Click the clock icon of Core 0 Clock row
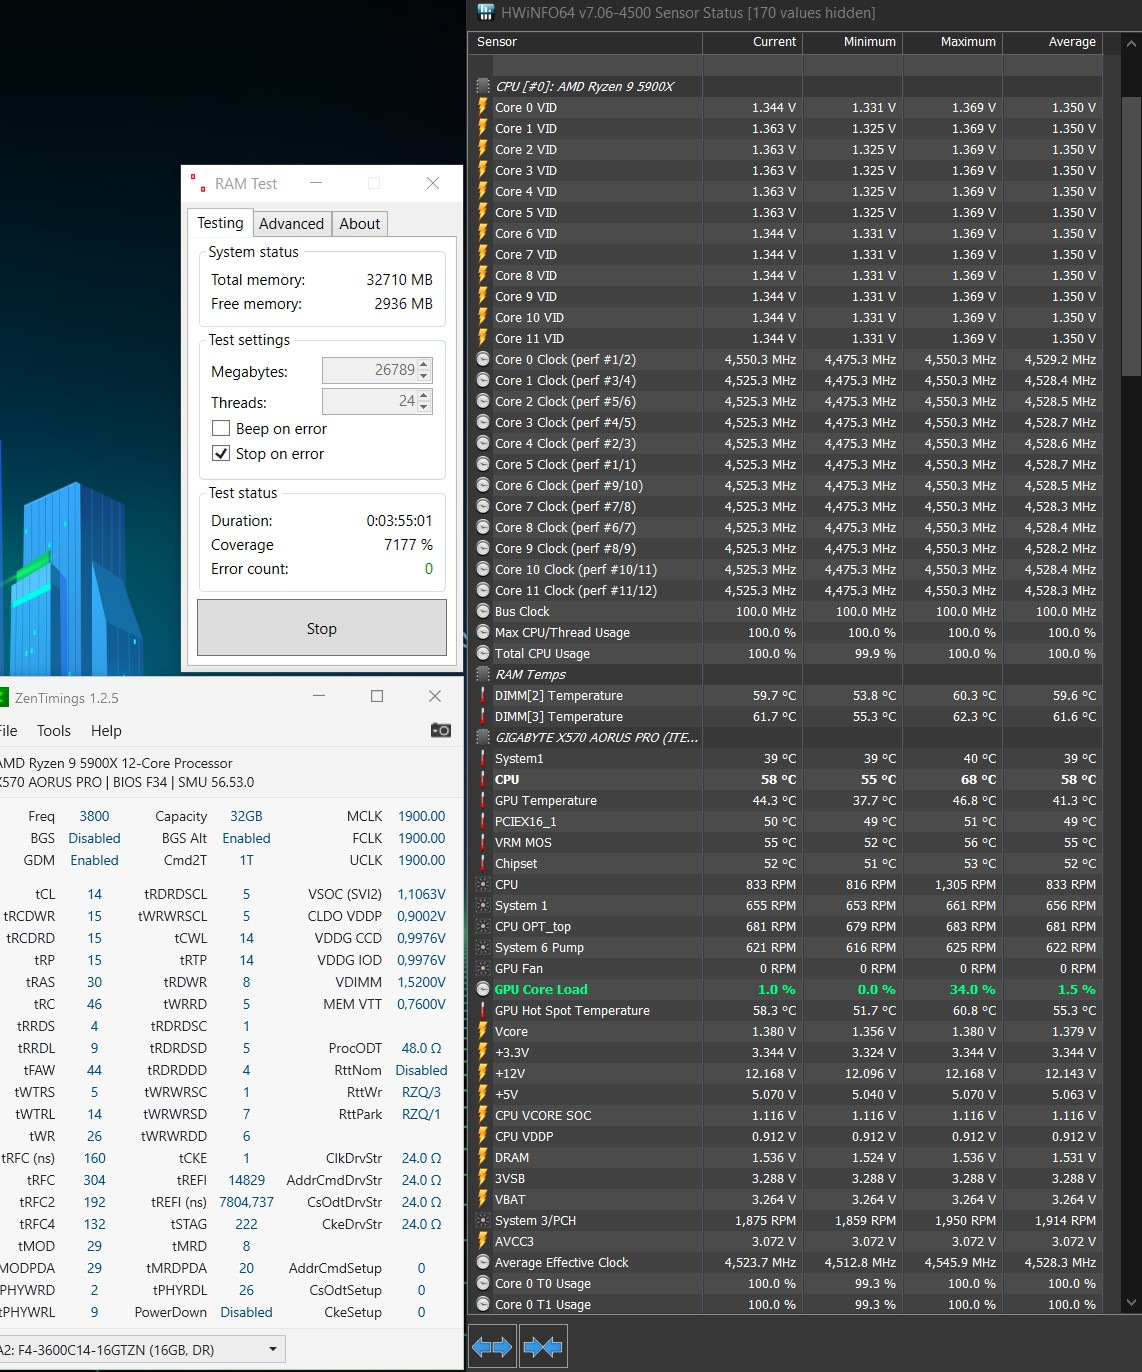1142x1372 pixels. 483,359
